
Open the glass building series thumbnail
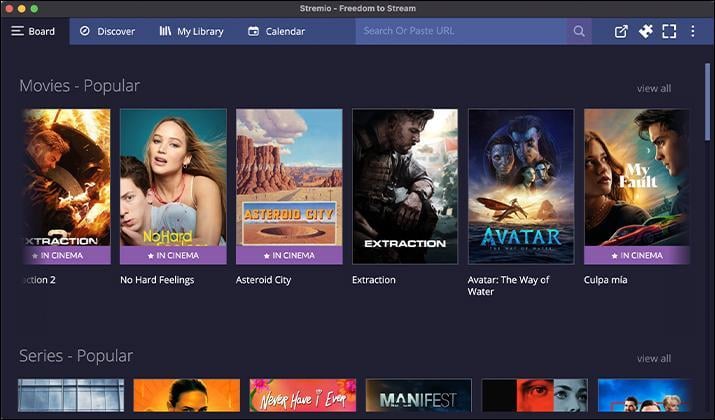tap(71, 395)
